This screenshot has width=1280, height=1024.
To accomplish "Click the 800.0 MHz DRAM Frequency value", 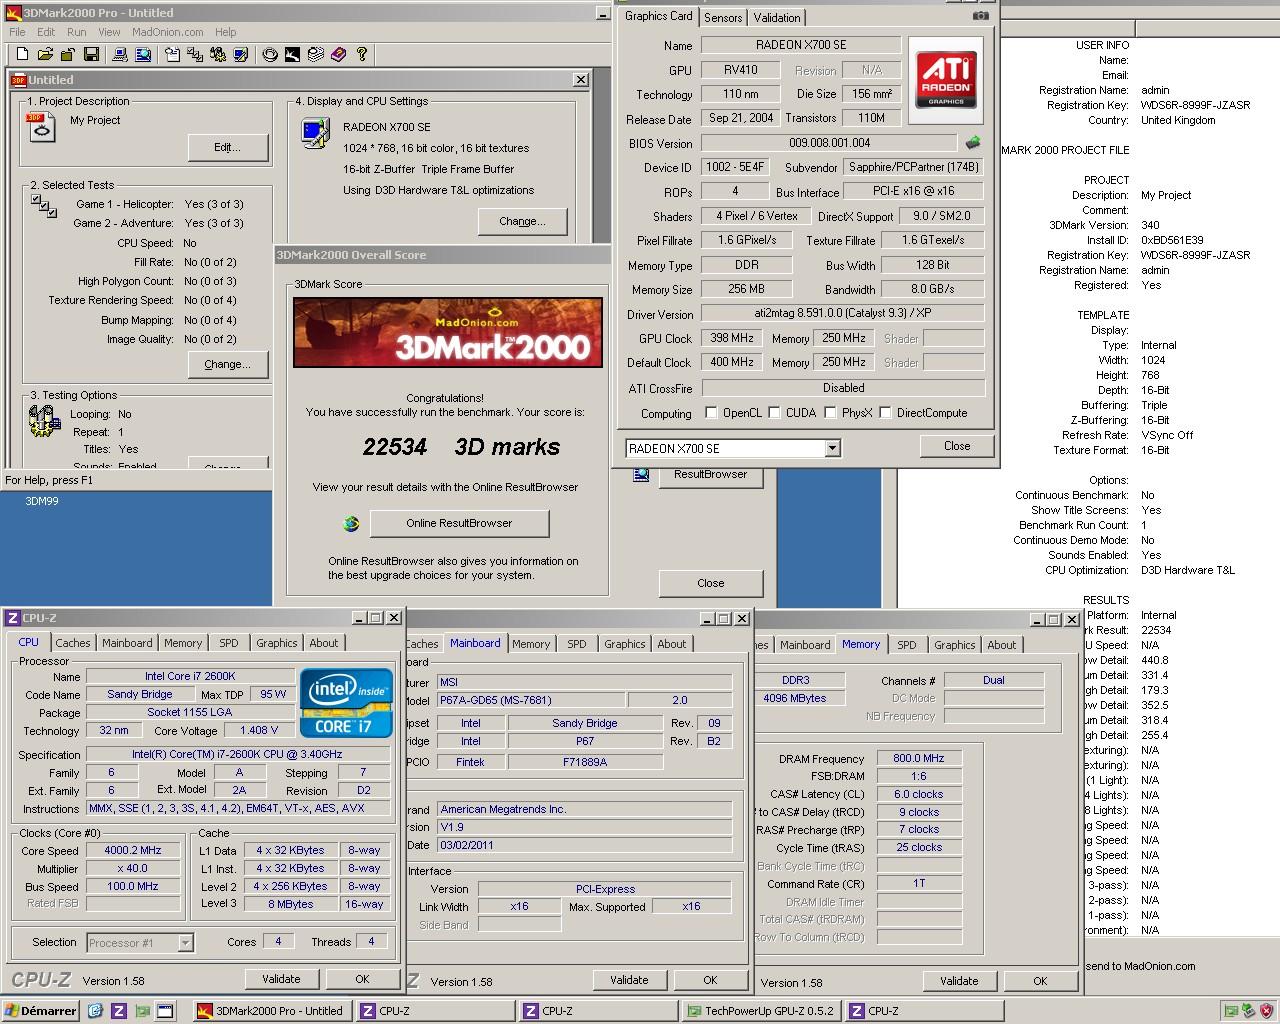I will 918,759.
